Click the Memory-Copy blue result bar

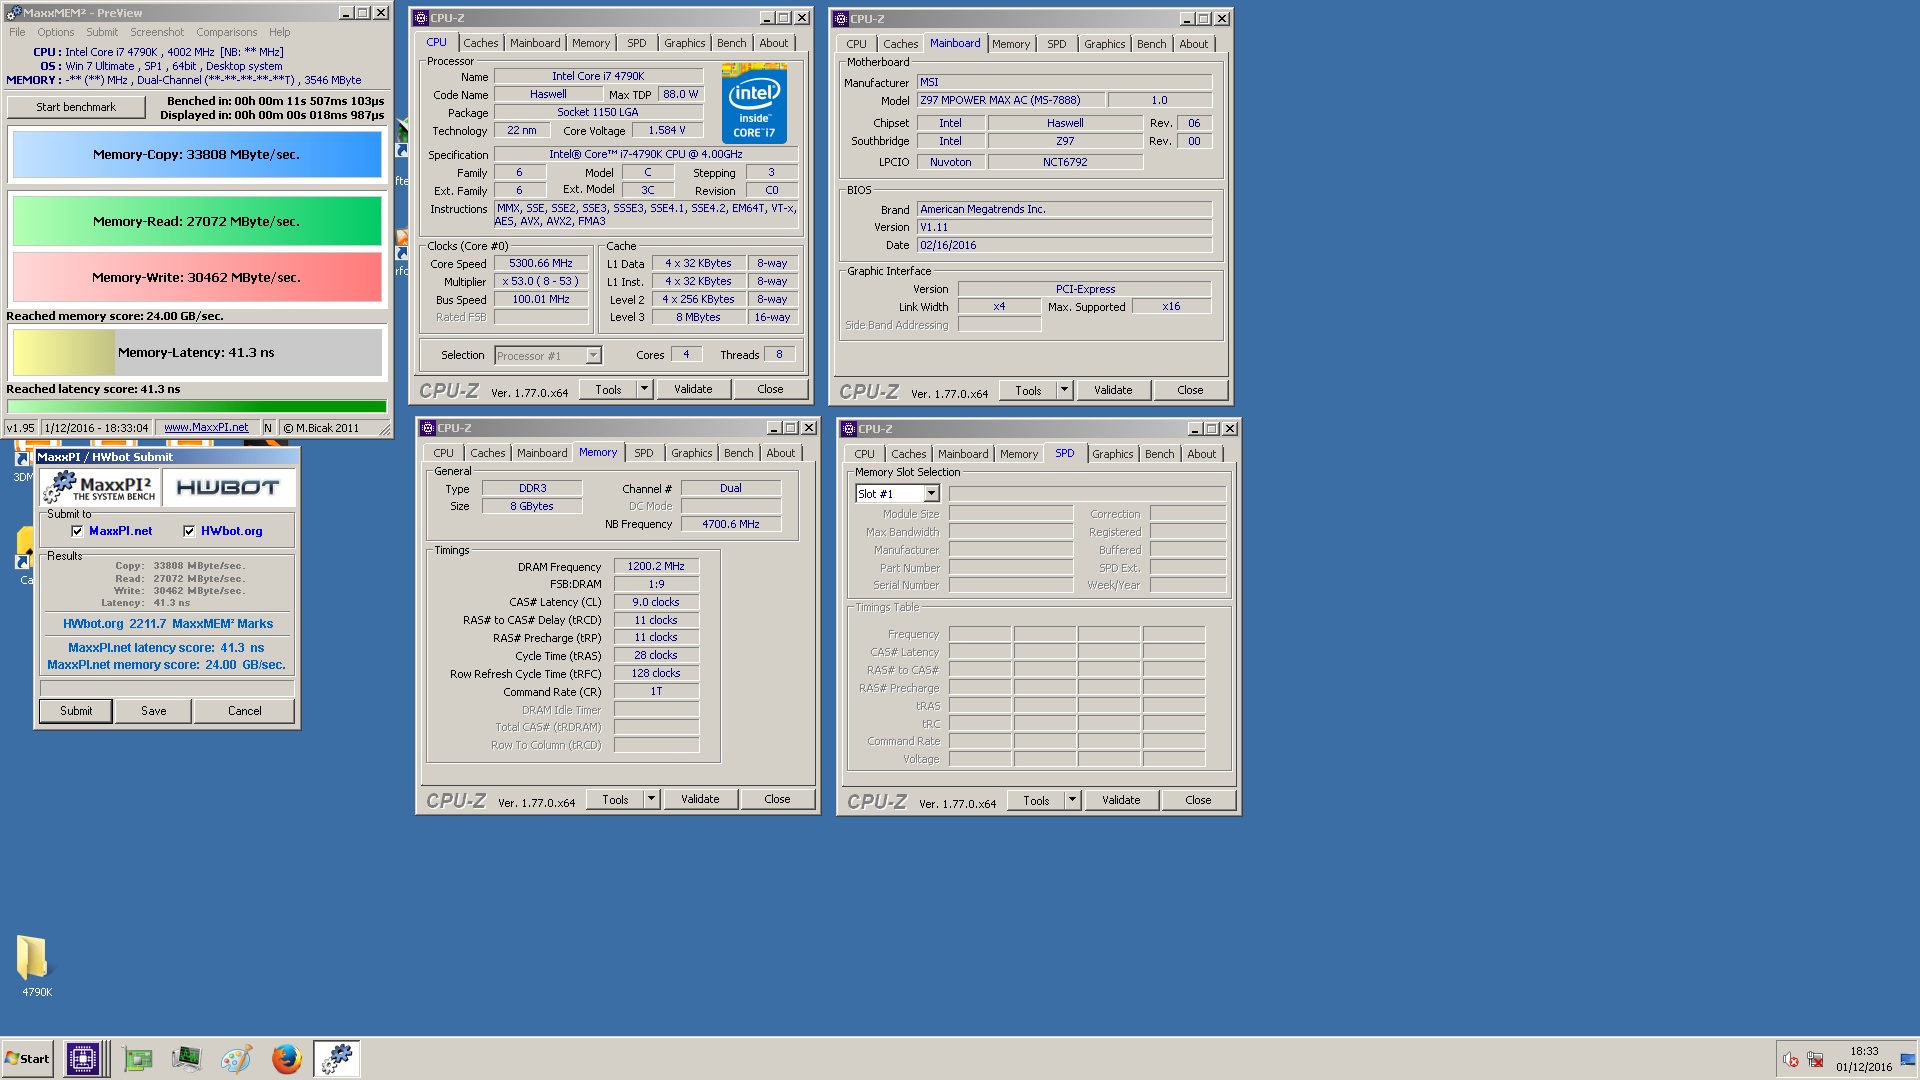(196, 154)
